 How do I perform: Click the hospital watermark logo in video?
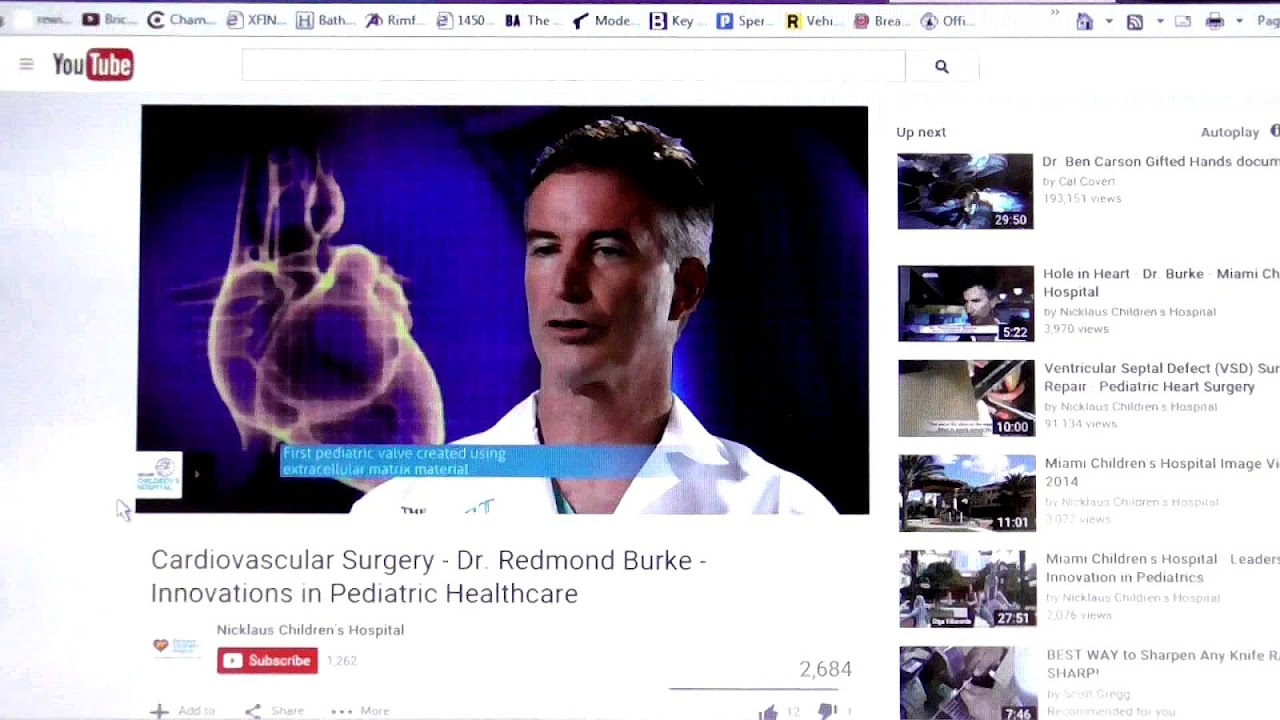click(x=159, y=474)
